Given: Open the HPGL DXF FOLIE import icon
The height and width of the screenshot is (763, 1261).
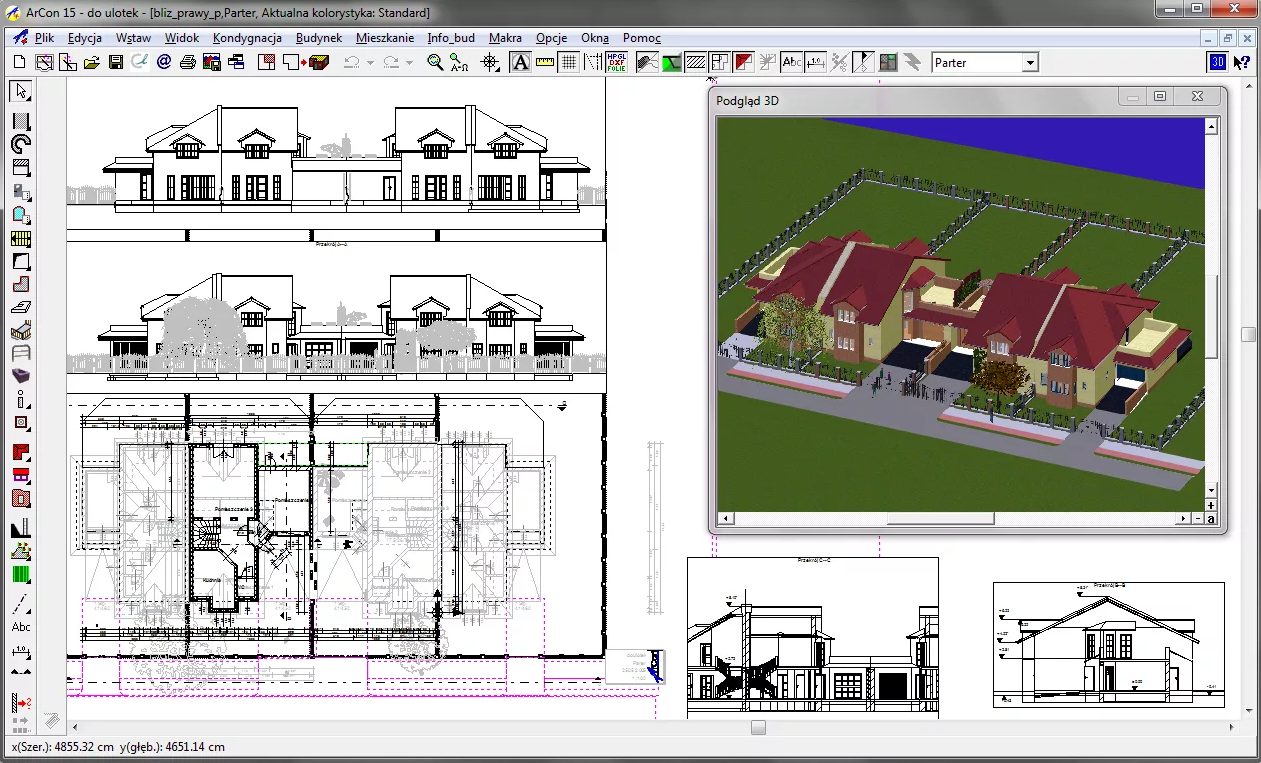Looking at the screenshot, I should tap(617, 62).
